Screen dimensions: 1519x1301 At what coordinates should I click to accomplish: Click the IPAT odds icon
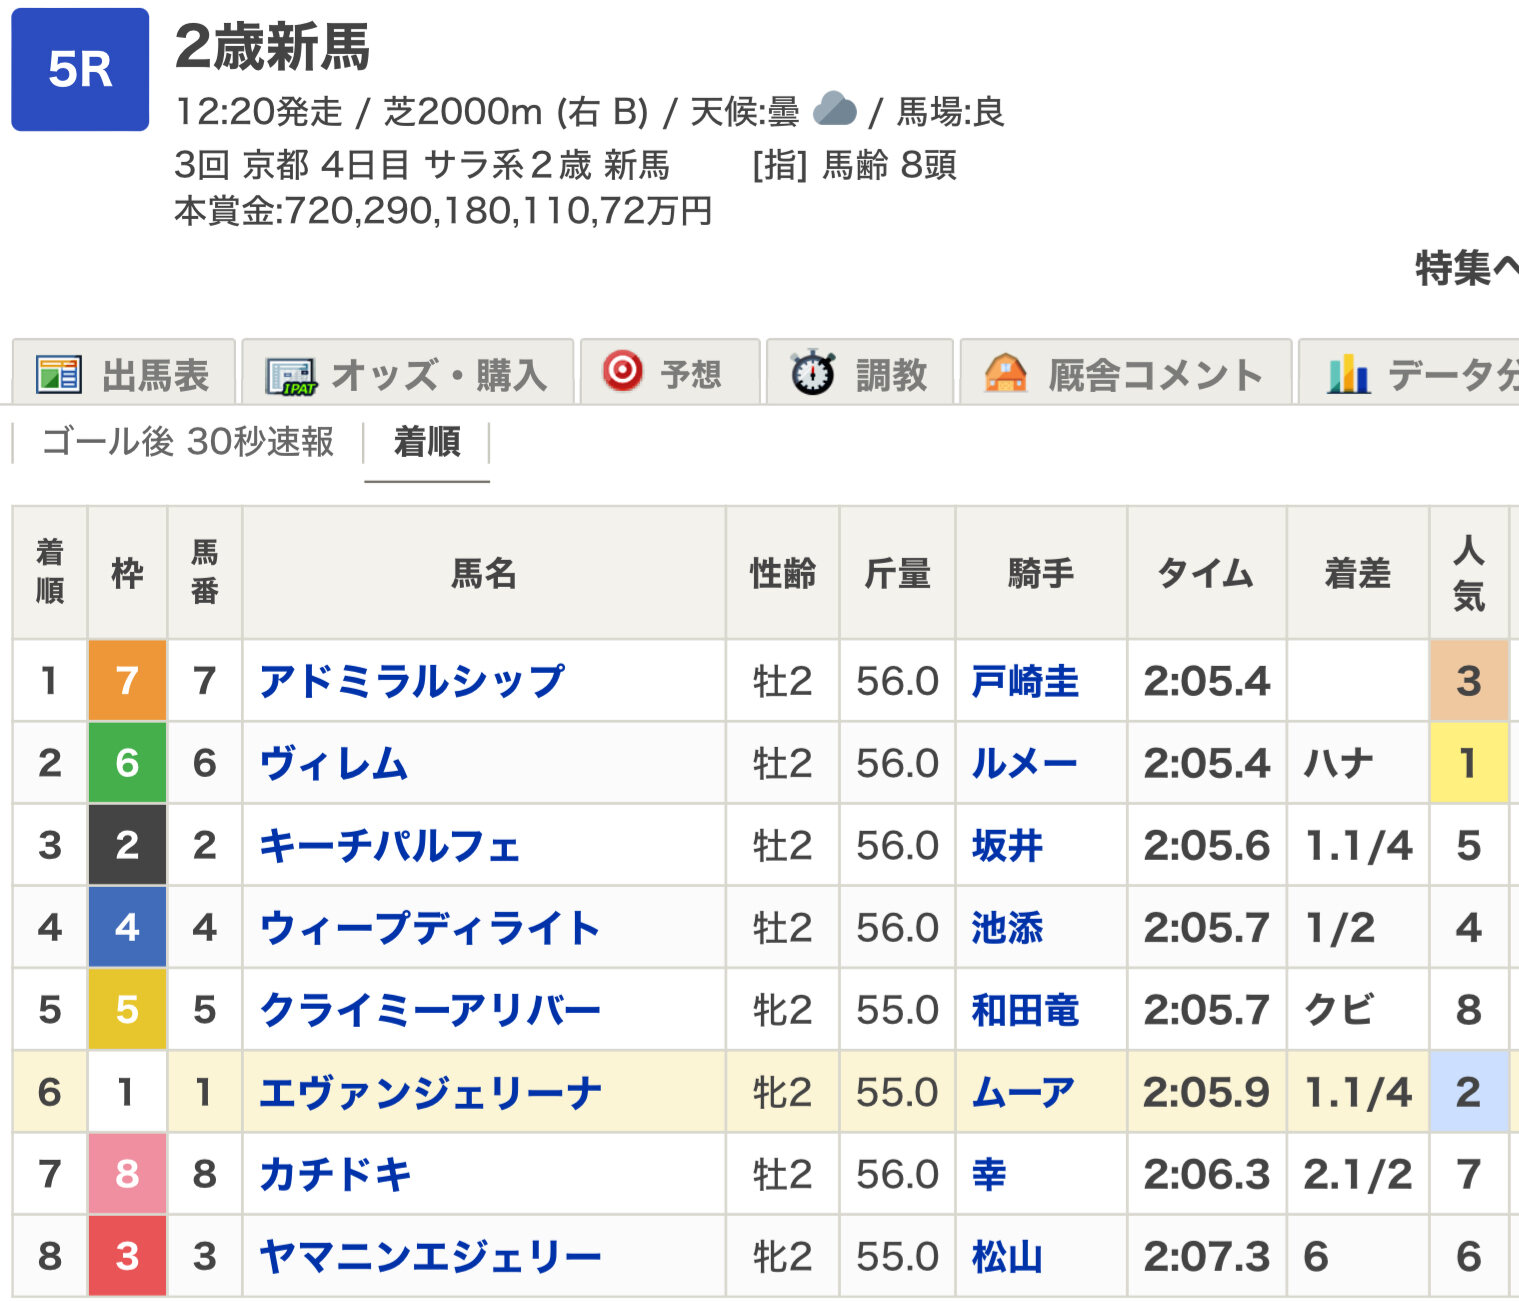(x=290, y=377)
